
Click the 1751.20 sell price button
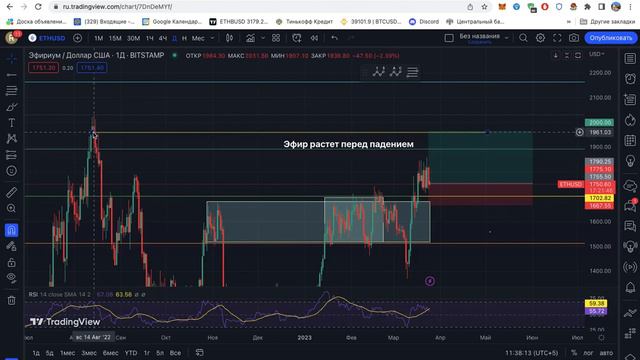coord(43,68)
